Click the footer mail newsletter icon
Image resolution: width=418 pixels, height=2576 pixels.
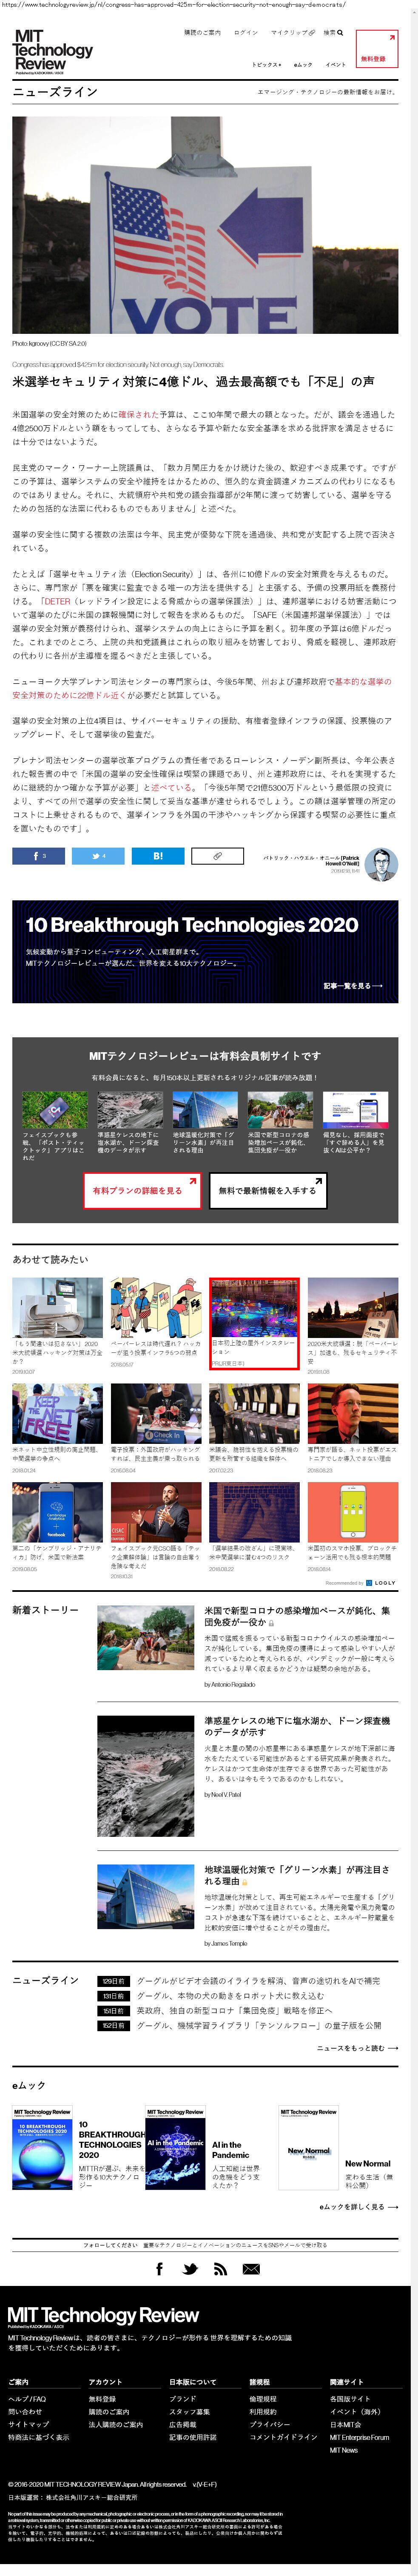point(251,2269)
